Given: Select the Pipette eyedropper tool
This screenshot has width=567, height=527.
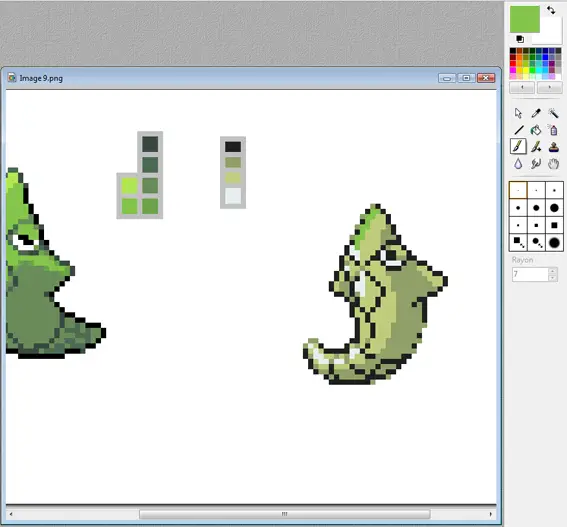Looking at the screenshot, I should [x=536, y=113].
